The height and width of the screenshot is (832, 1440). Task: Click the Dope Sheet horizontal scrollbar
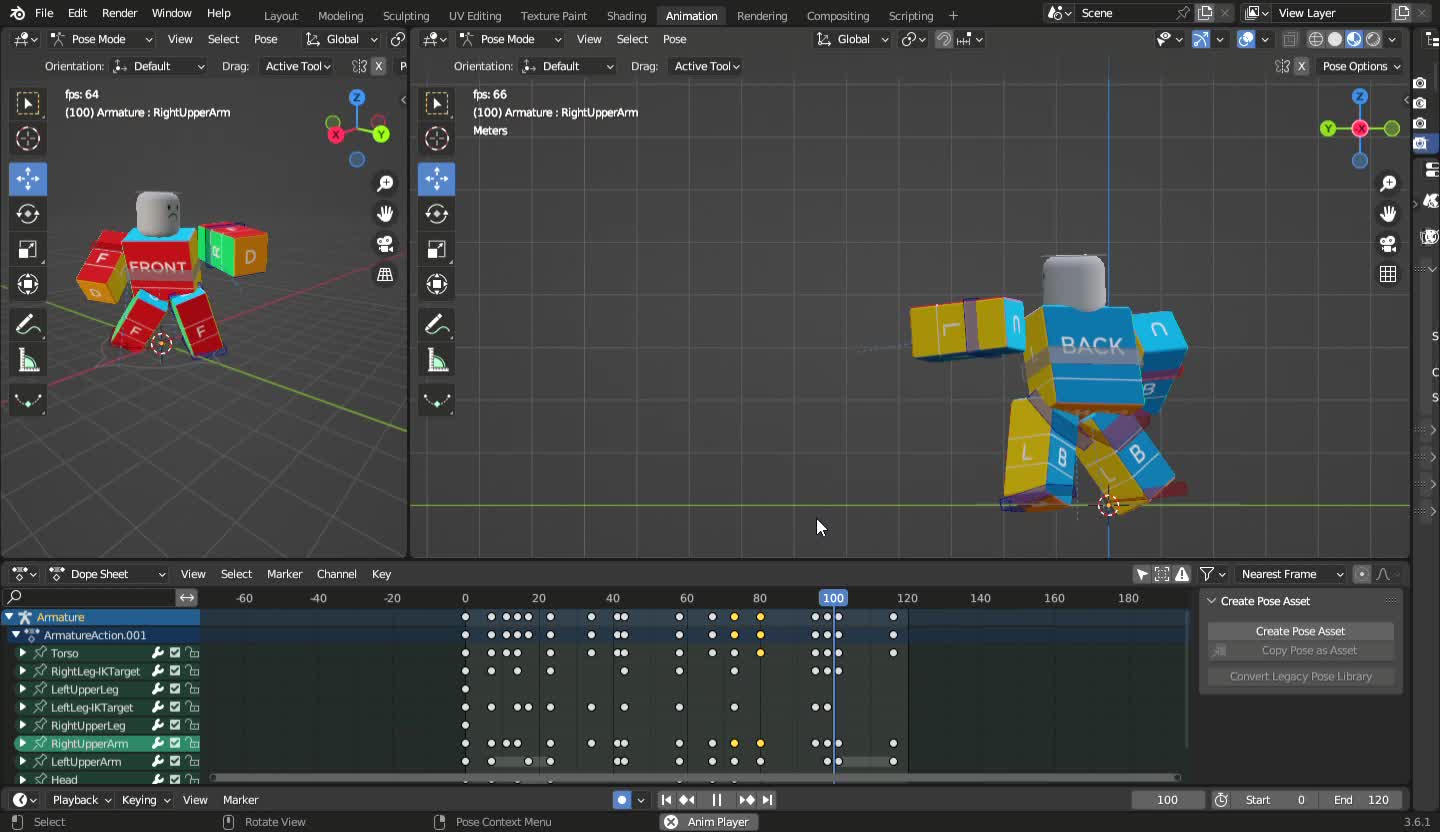tap(695, 777)
